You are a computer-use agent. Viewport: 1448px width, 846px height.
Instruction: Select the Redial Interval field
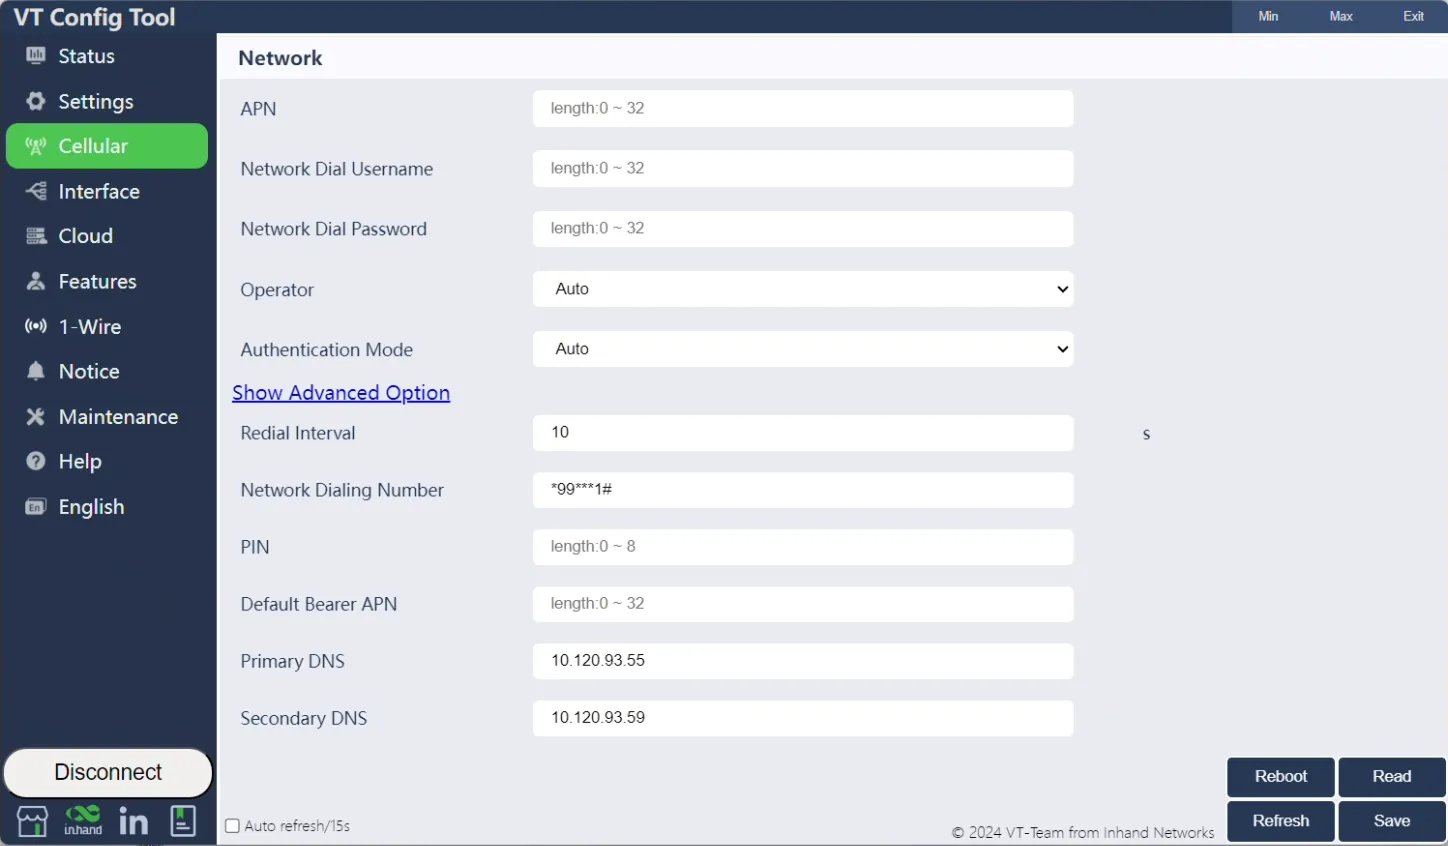(x=803, y=433)
